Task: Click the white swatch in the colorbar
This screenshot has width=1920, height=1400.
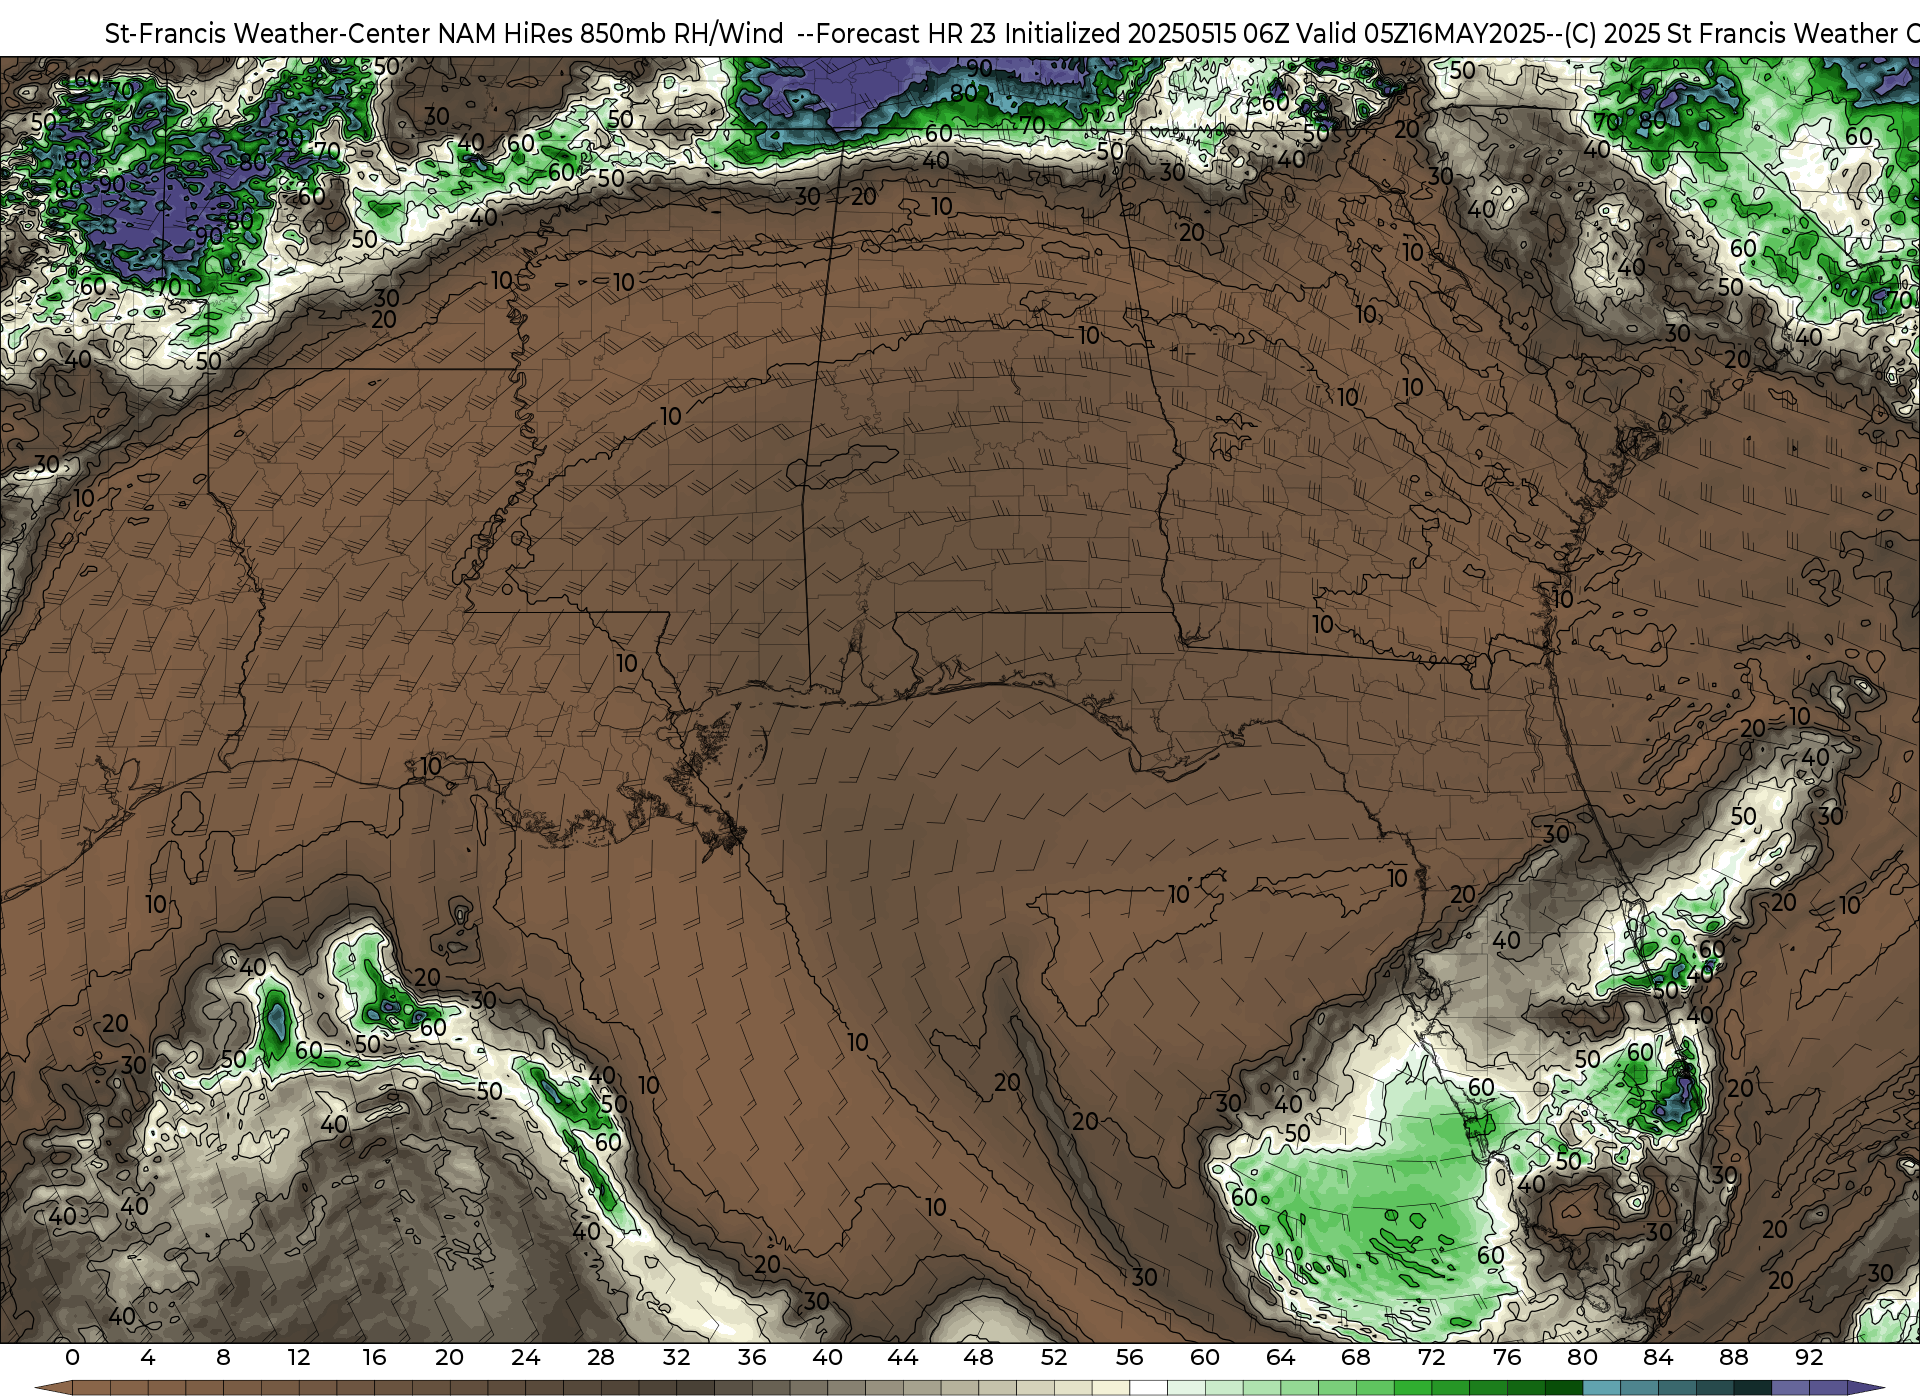Action: (x=1149, y=1388)
